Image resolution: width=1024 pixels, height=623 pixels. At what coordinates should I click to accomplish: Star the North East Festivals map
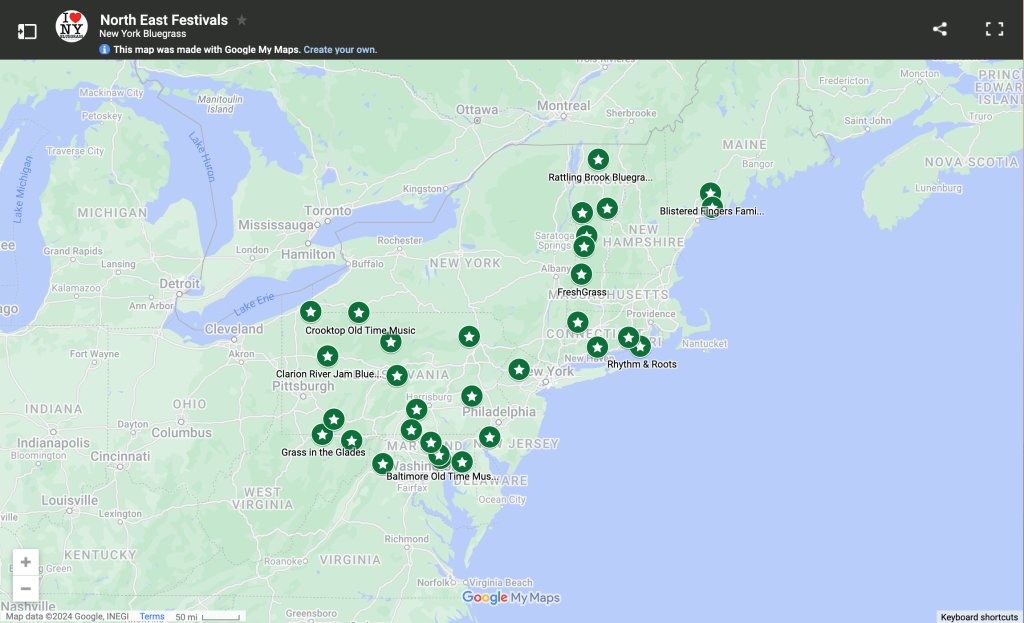(242, 20)
